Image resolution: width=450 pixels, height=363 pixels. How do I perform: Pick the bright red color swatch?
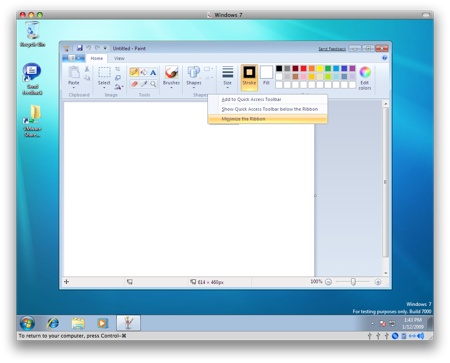(303, 68)
